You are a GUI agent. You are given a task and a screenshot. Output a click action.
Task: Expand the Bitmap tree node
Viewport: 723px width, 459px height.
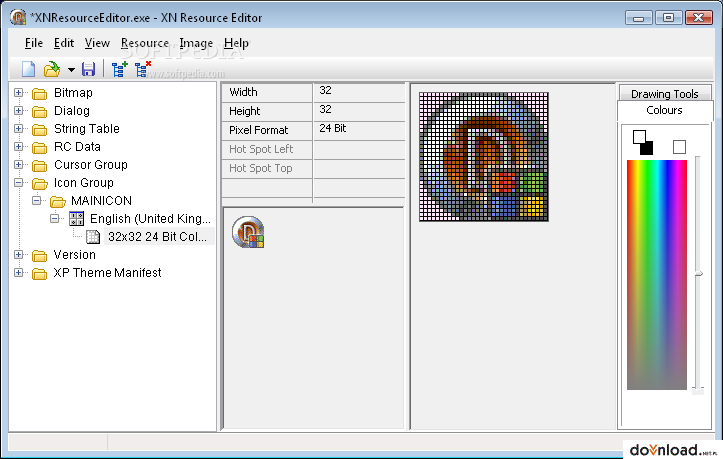coord(18,93)
